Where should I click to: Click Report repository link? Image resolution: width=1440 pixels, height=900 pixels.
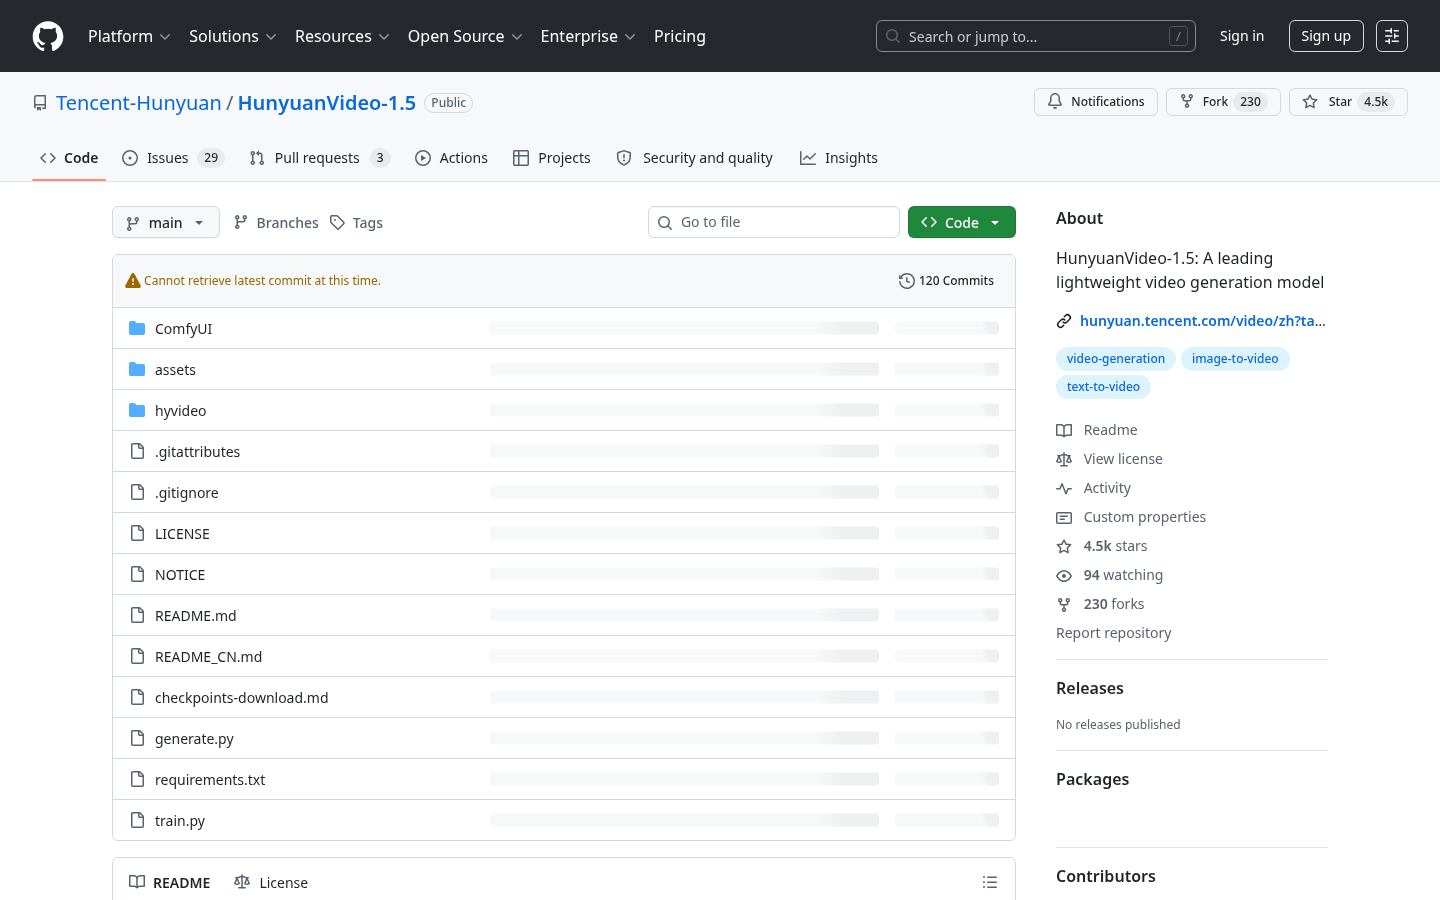click(1113, 633)
